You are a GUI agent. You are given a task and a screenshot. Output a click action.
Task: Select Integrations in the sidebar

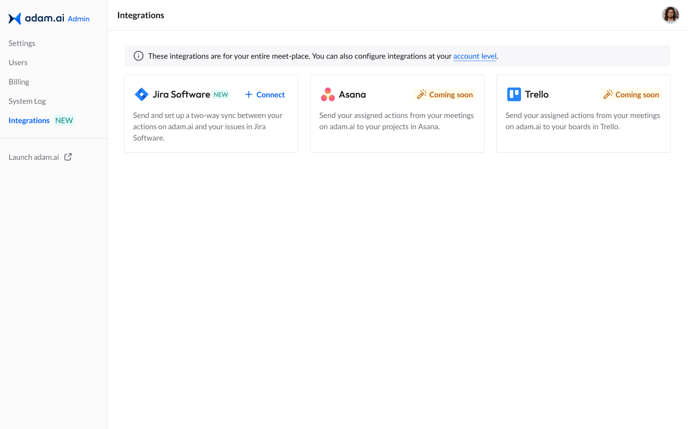29,120
